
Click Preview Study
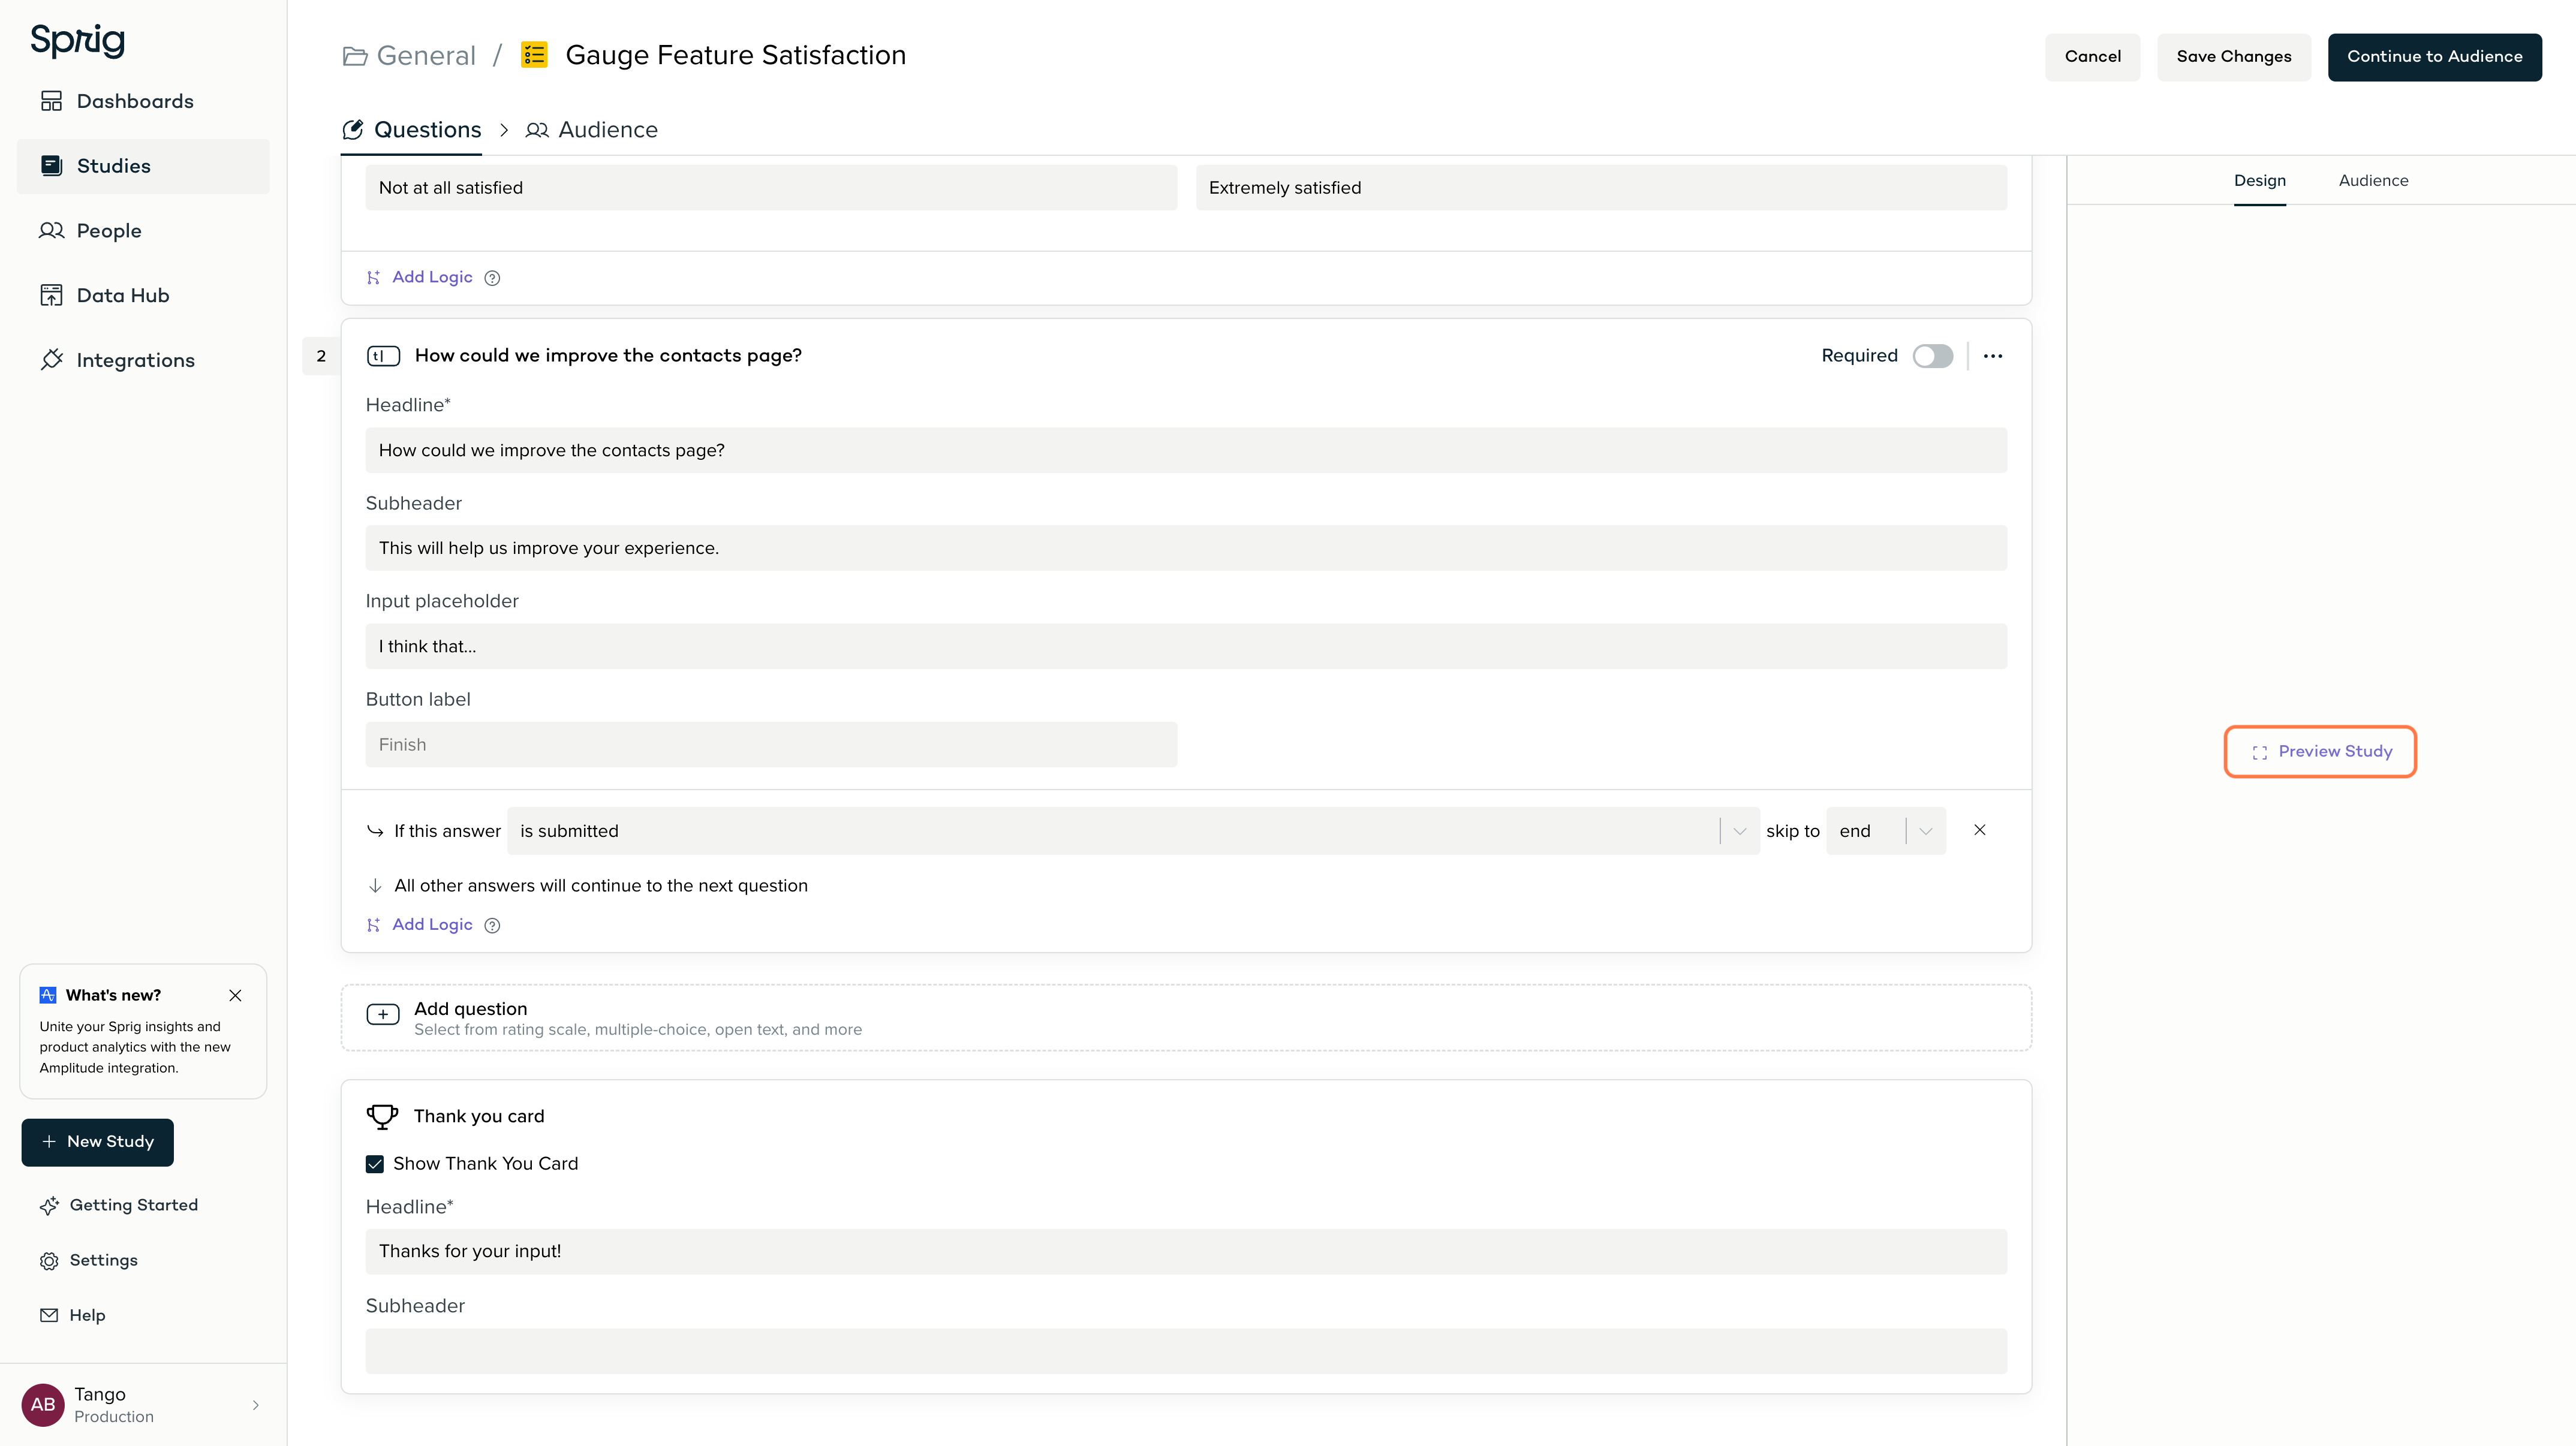[x=2319, y=752]
